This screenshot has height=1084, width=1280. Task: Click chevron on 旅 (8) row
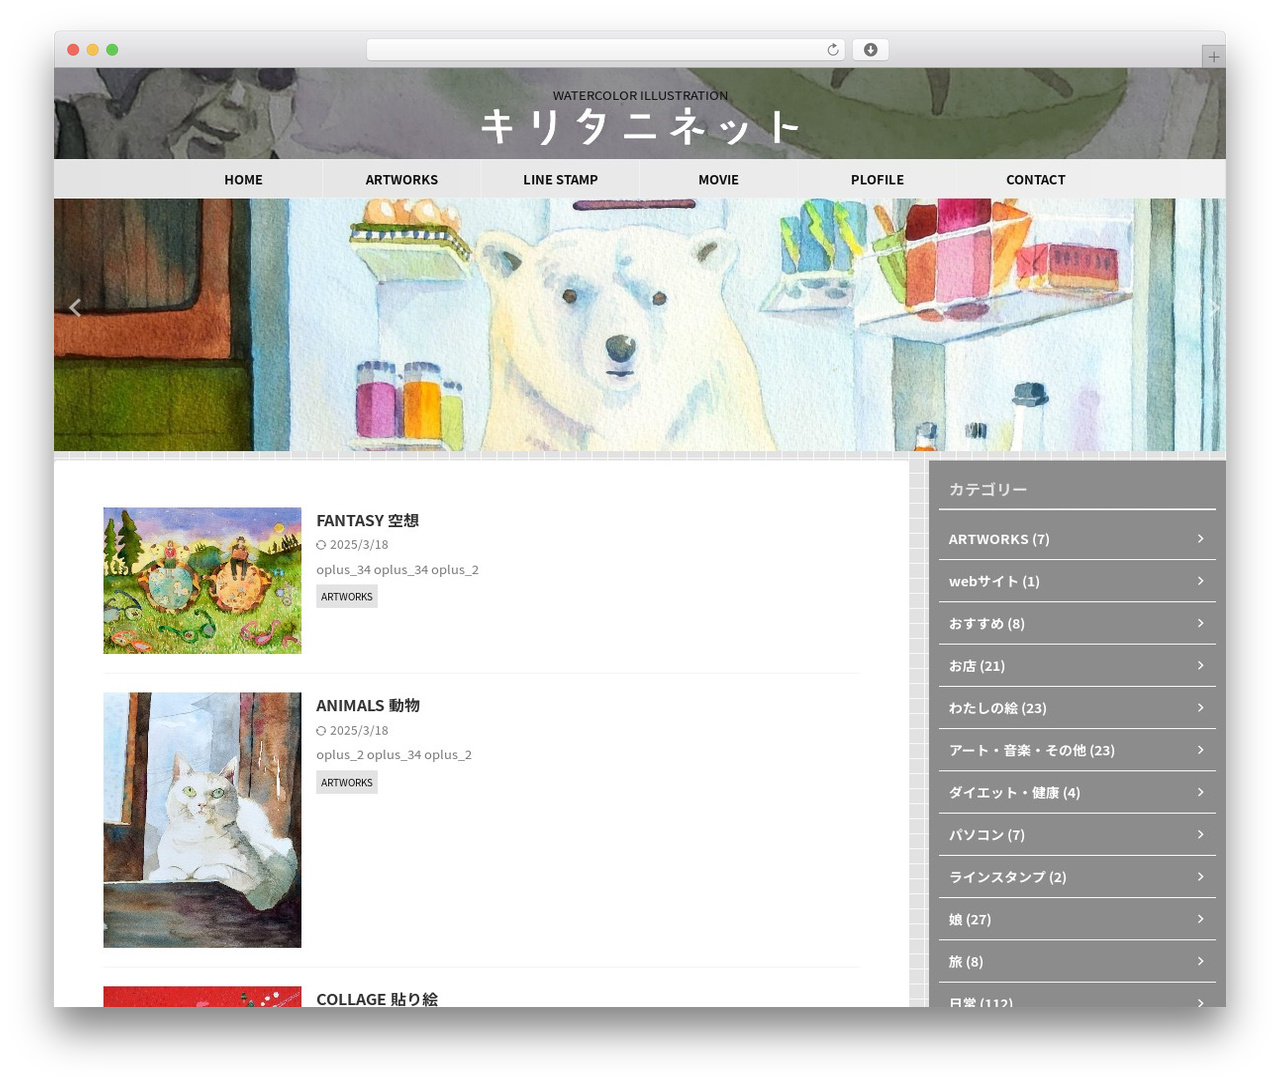click(1200, 960)
